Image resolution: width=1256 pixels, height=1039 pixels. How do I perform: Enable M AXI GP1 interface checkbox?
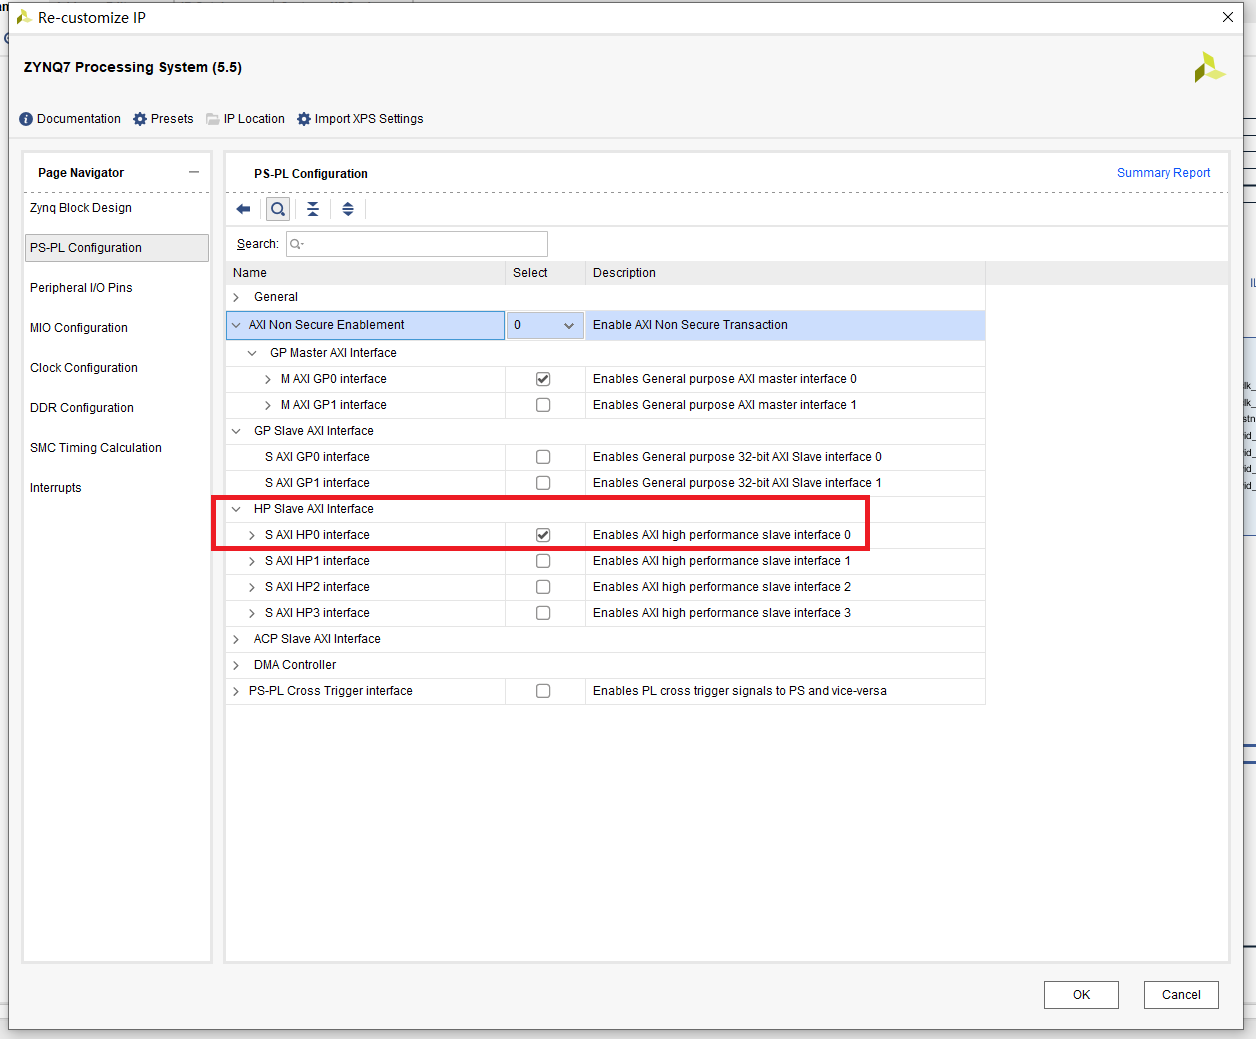click(543, 405)
